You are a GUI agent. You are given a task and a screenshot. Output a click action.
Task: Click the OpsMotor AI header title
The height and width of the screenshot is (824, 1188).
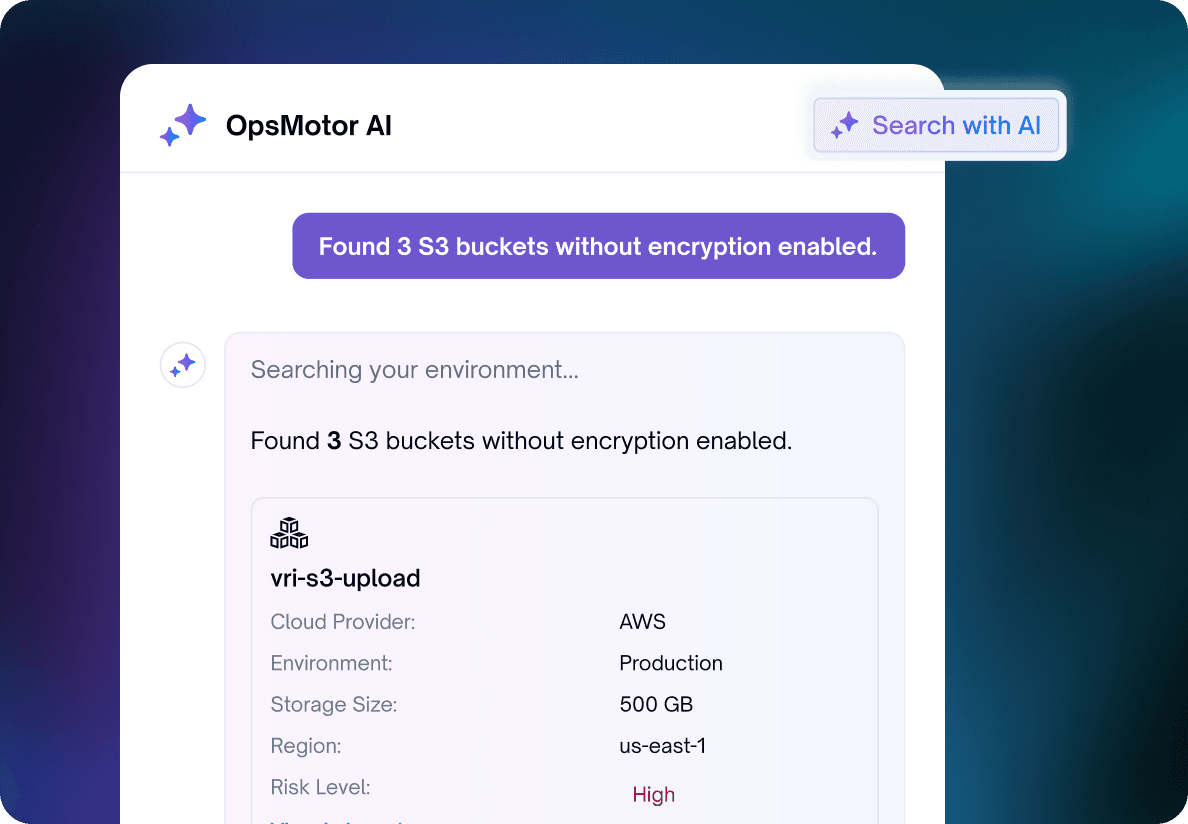[308, 126]
